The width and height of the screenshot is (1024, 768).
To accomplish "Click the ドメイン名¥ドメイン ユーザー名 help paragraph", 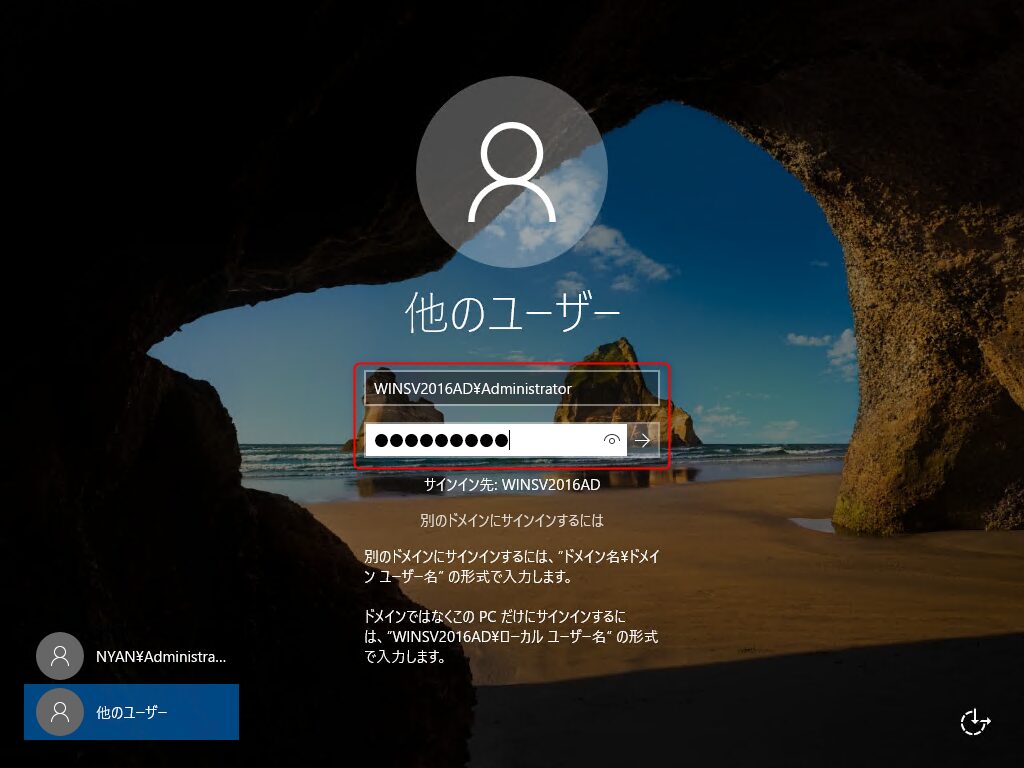I will [511, 566].
